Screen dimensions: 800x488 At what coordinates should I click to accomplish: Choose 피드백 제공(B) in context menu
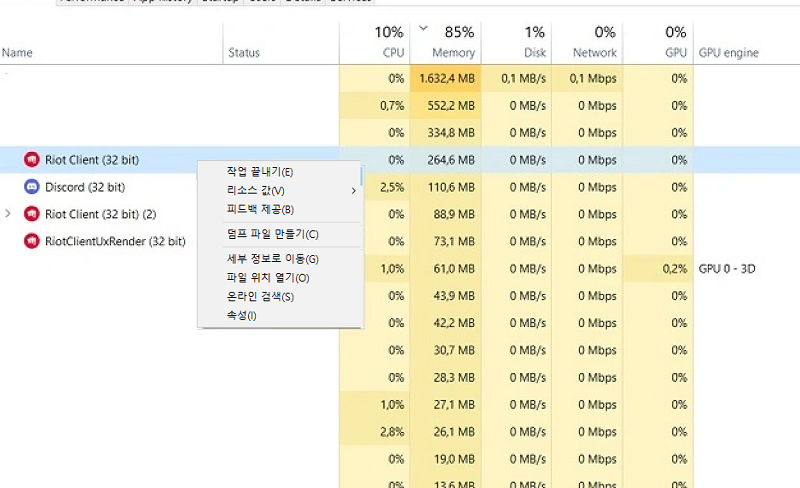click(x=260, y=210)
